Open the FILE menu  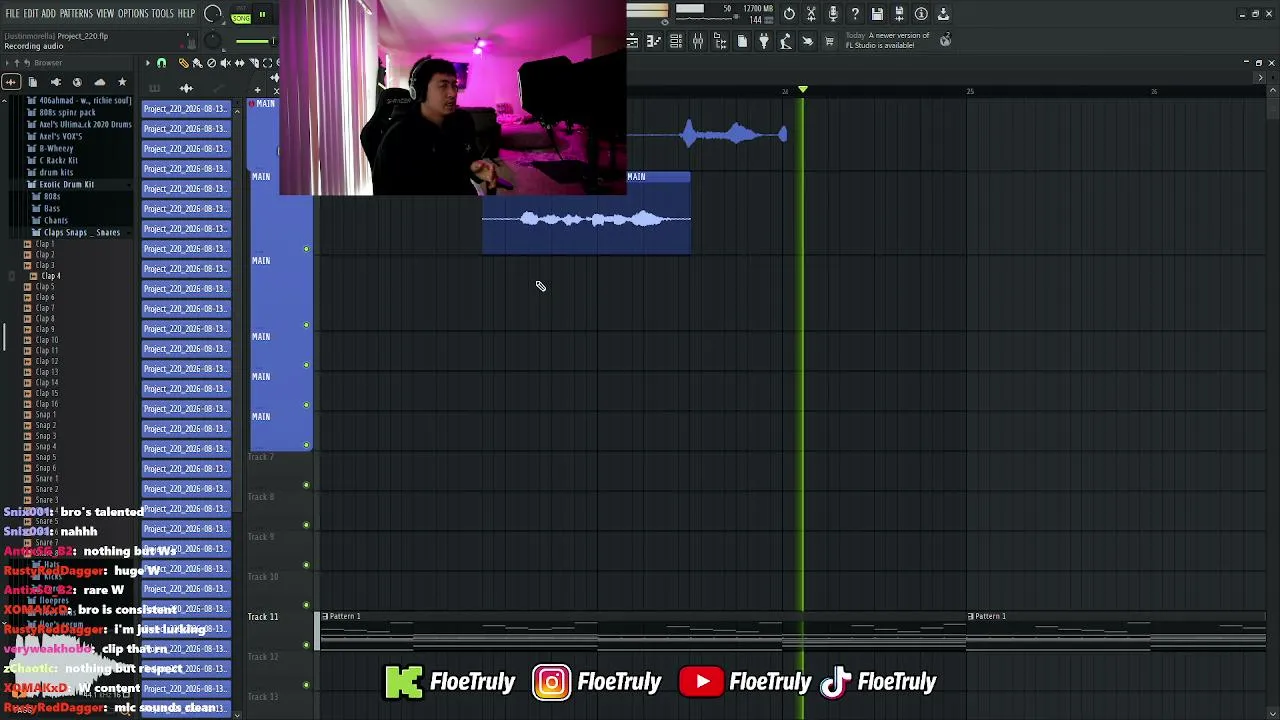(12, 14)
